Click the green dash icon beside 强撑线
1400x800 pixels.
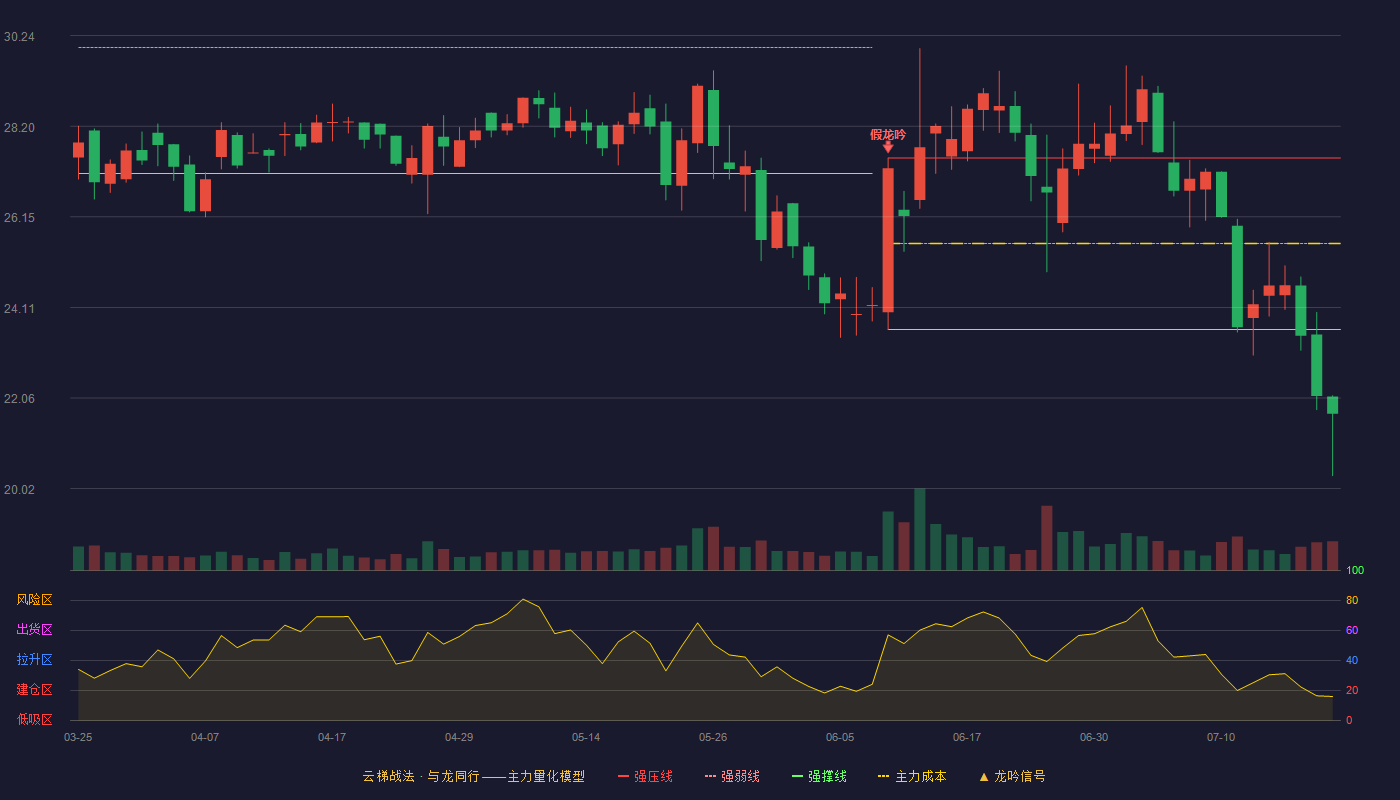click(x=797, y=776)
